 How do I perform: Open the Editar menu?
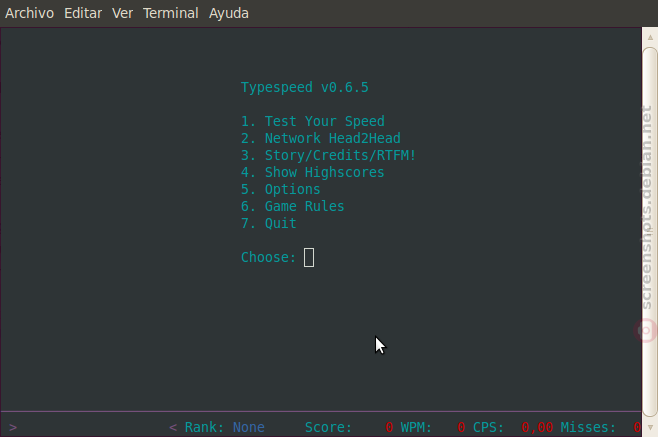tap(83, 13)
